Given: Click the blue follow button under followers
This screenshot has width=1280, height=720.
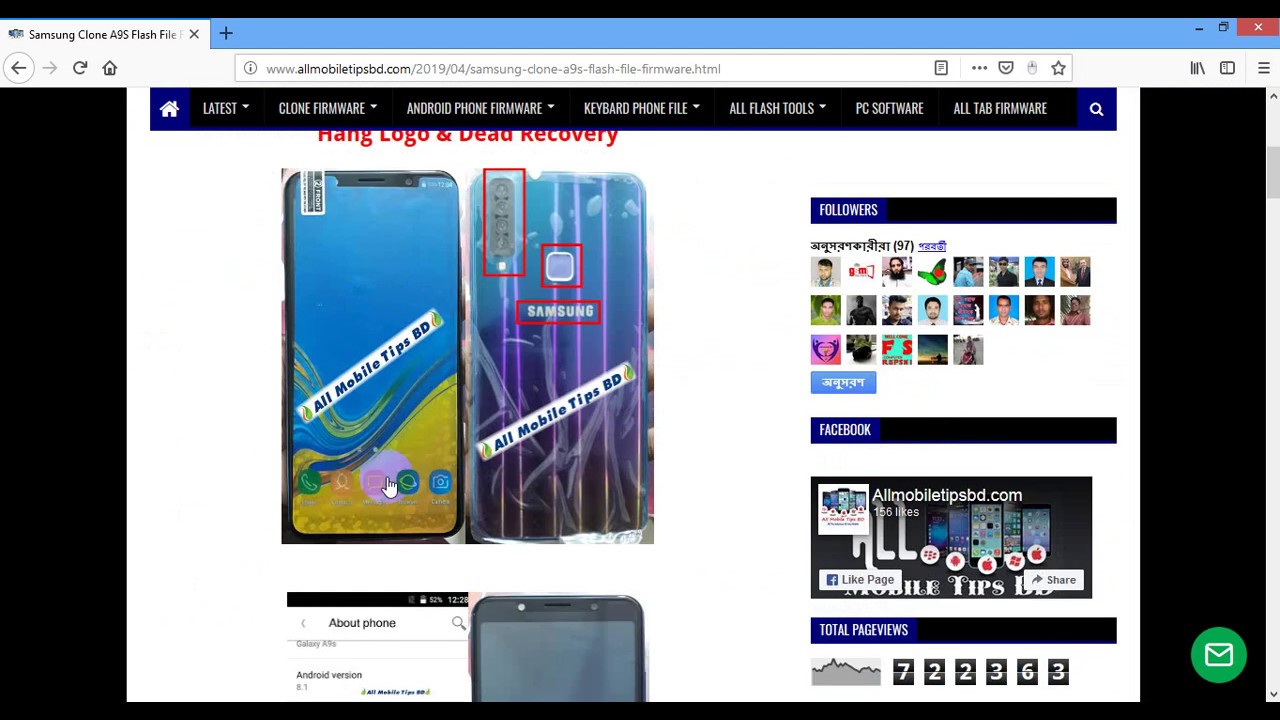Looking at the screenshot, I should (x=843, y=383).
